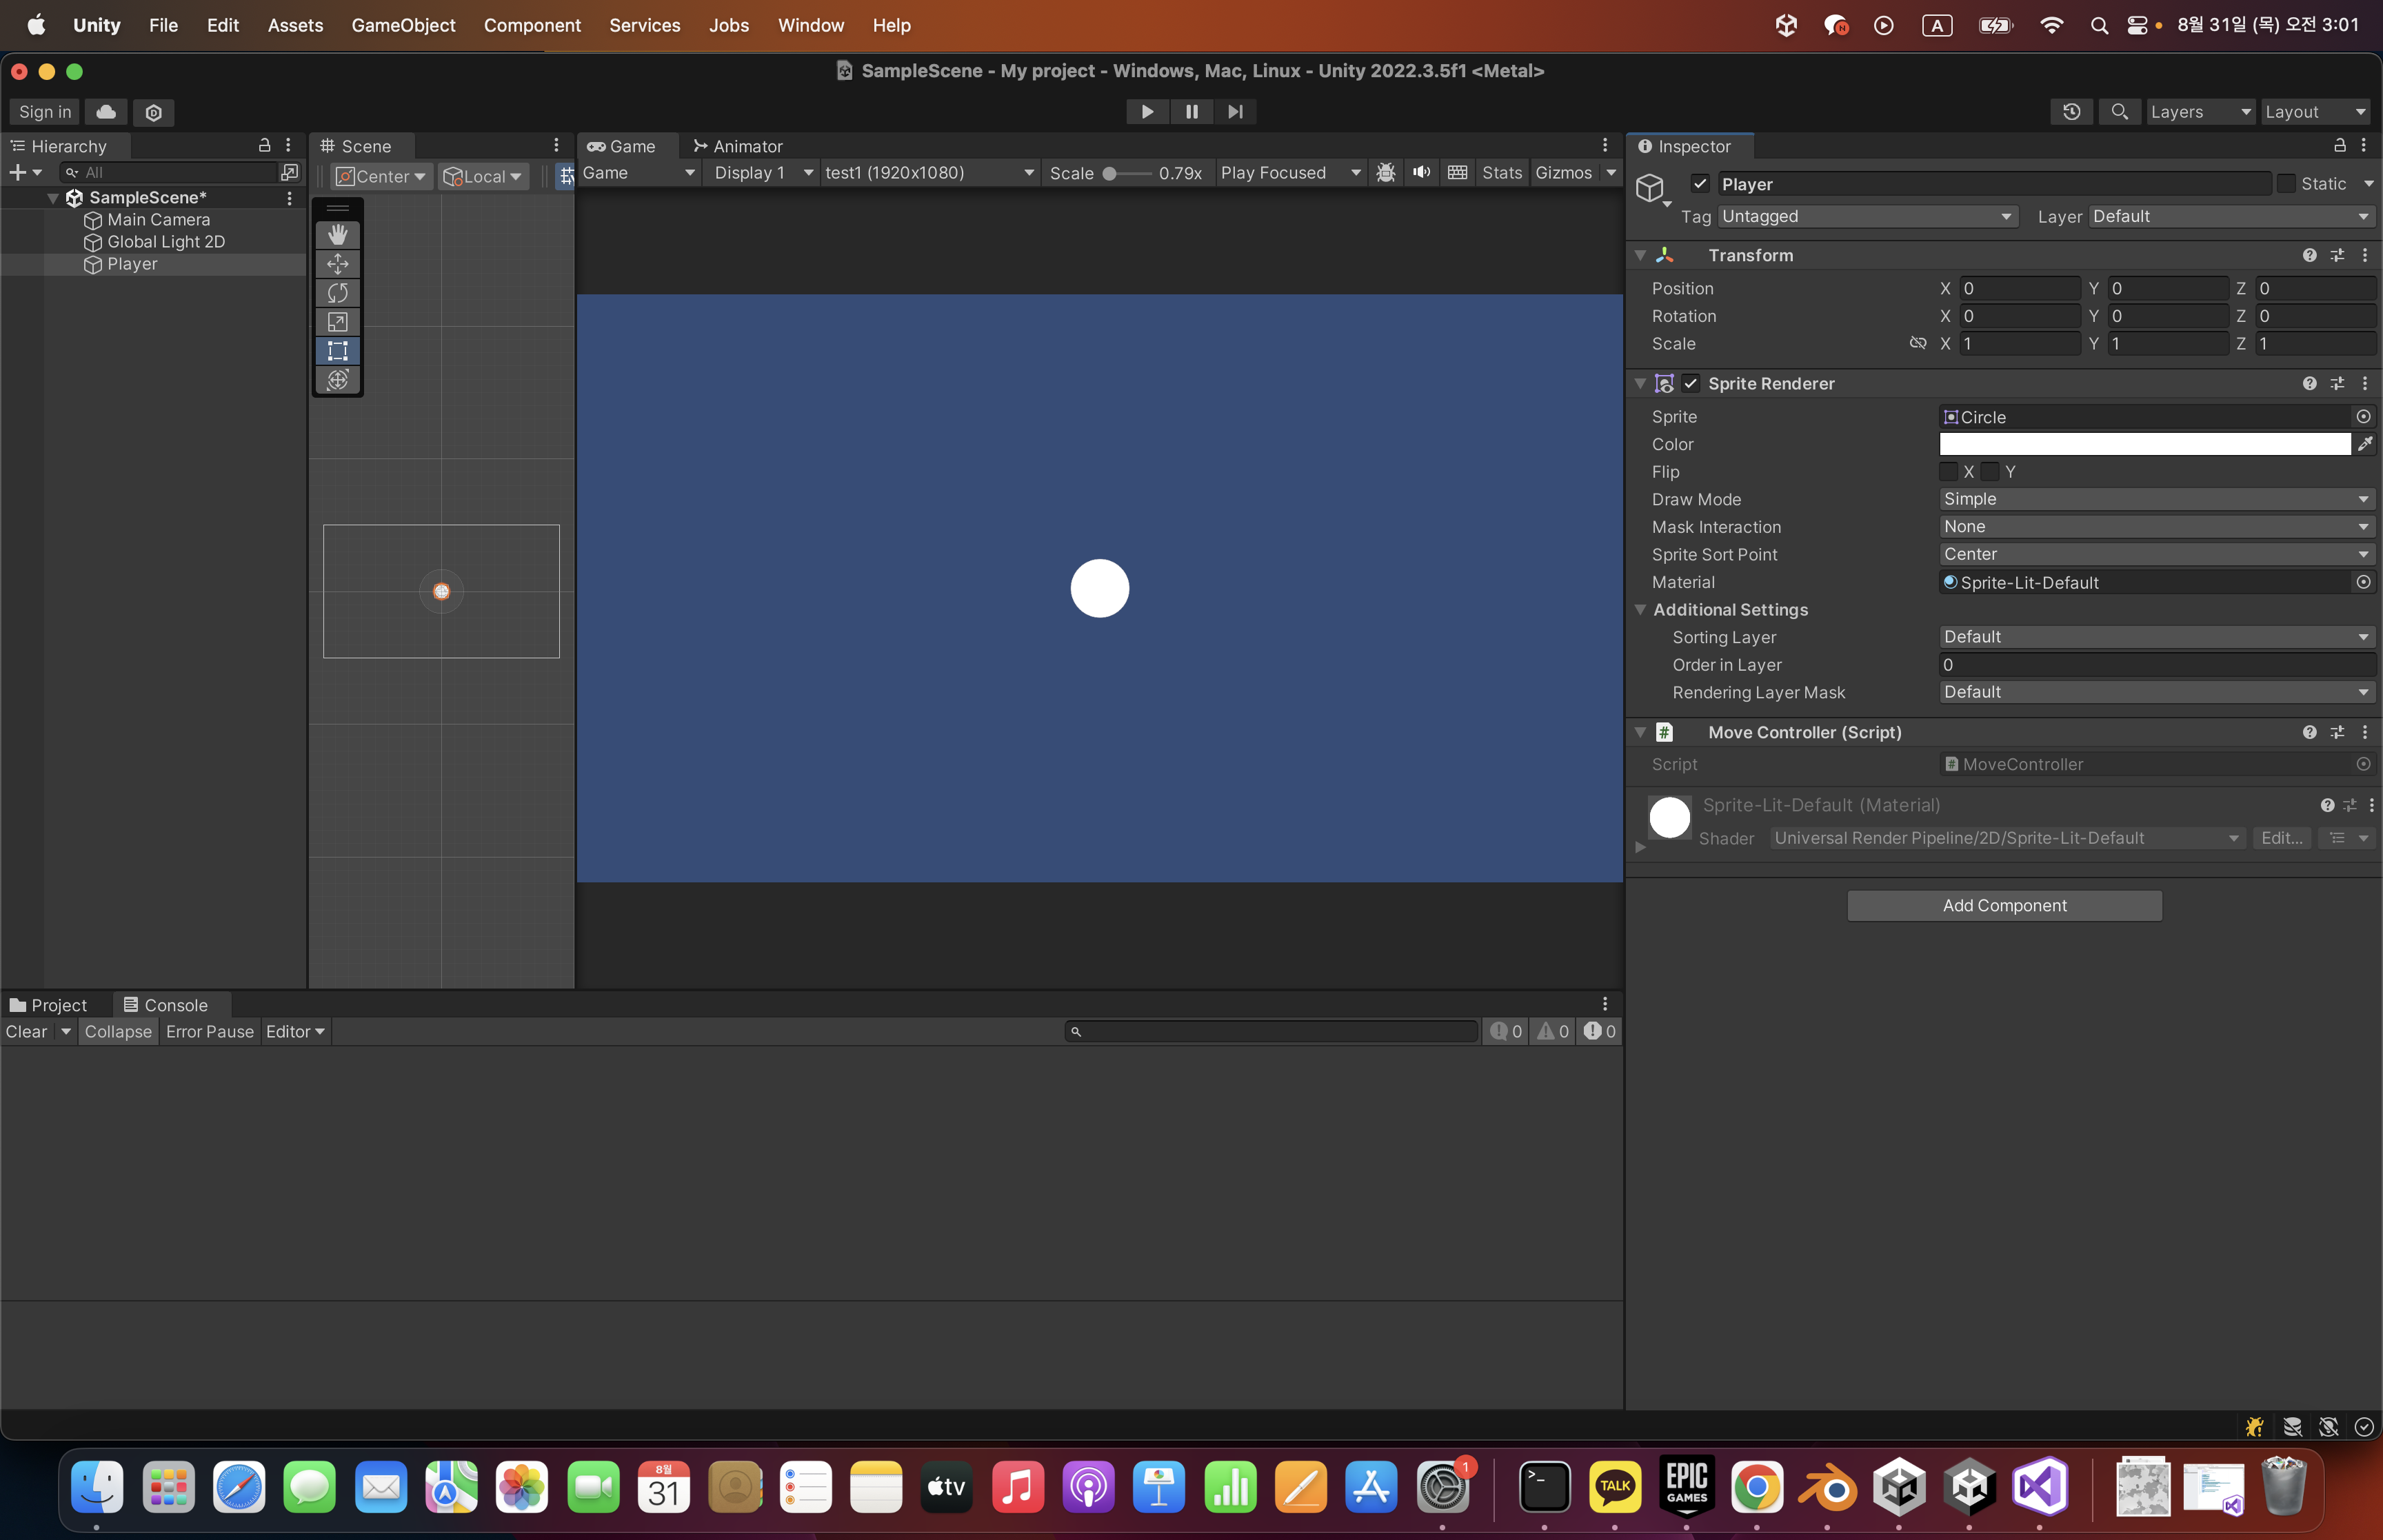Pick color with the eyedropper icon
Screen dimensions: 2383x1540
tap(2364, 444)
